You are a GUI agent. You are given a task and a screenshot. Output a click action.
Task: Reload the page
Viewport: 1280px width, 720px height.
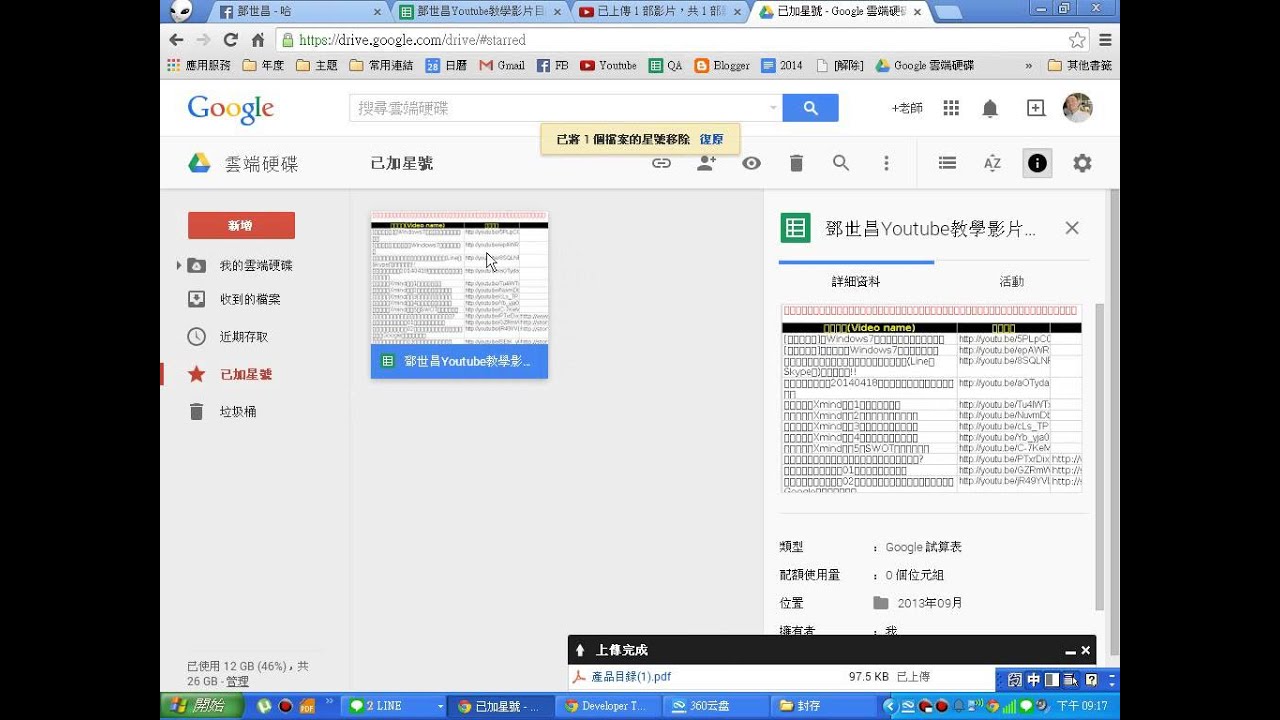(230, 40)
